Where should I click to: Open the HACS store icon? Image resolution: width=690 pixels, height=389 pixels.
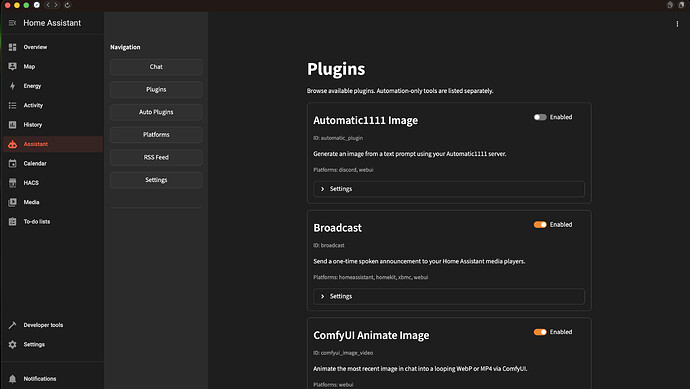12,183
